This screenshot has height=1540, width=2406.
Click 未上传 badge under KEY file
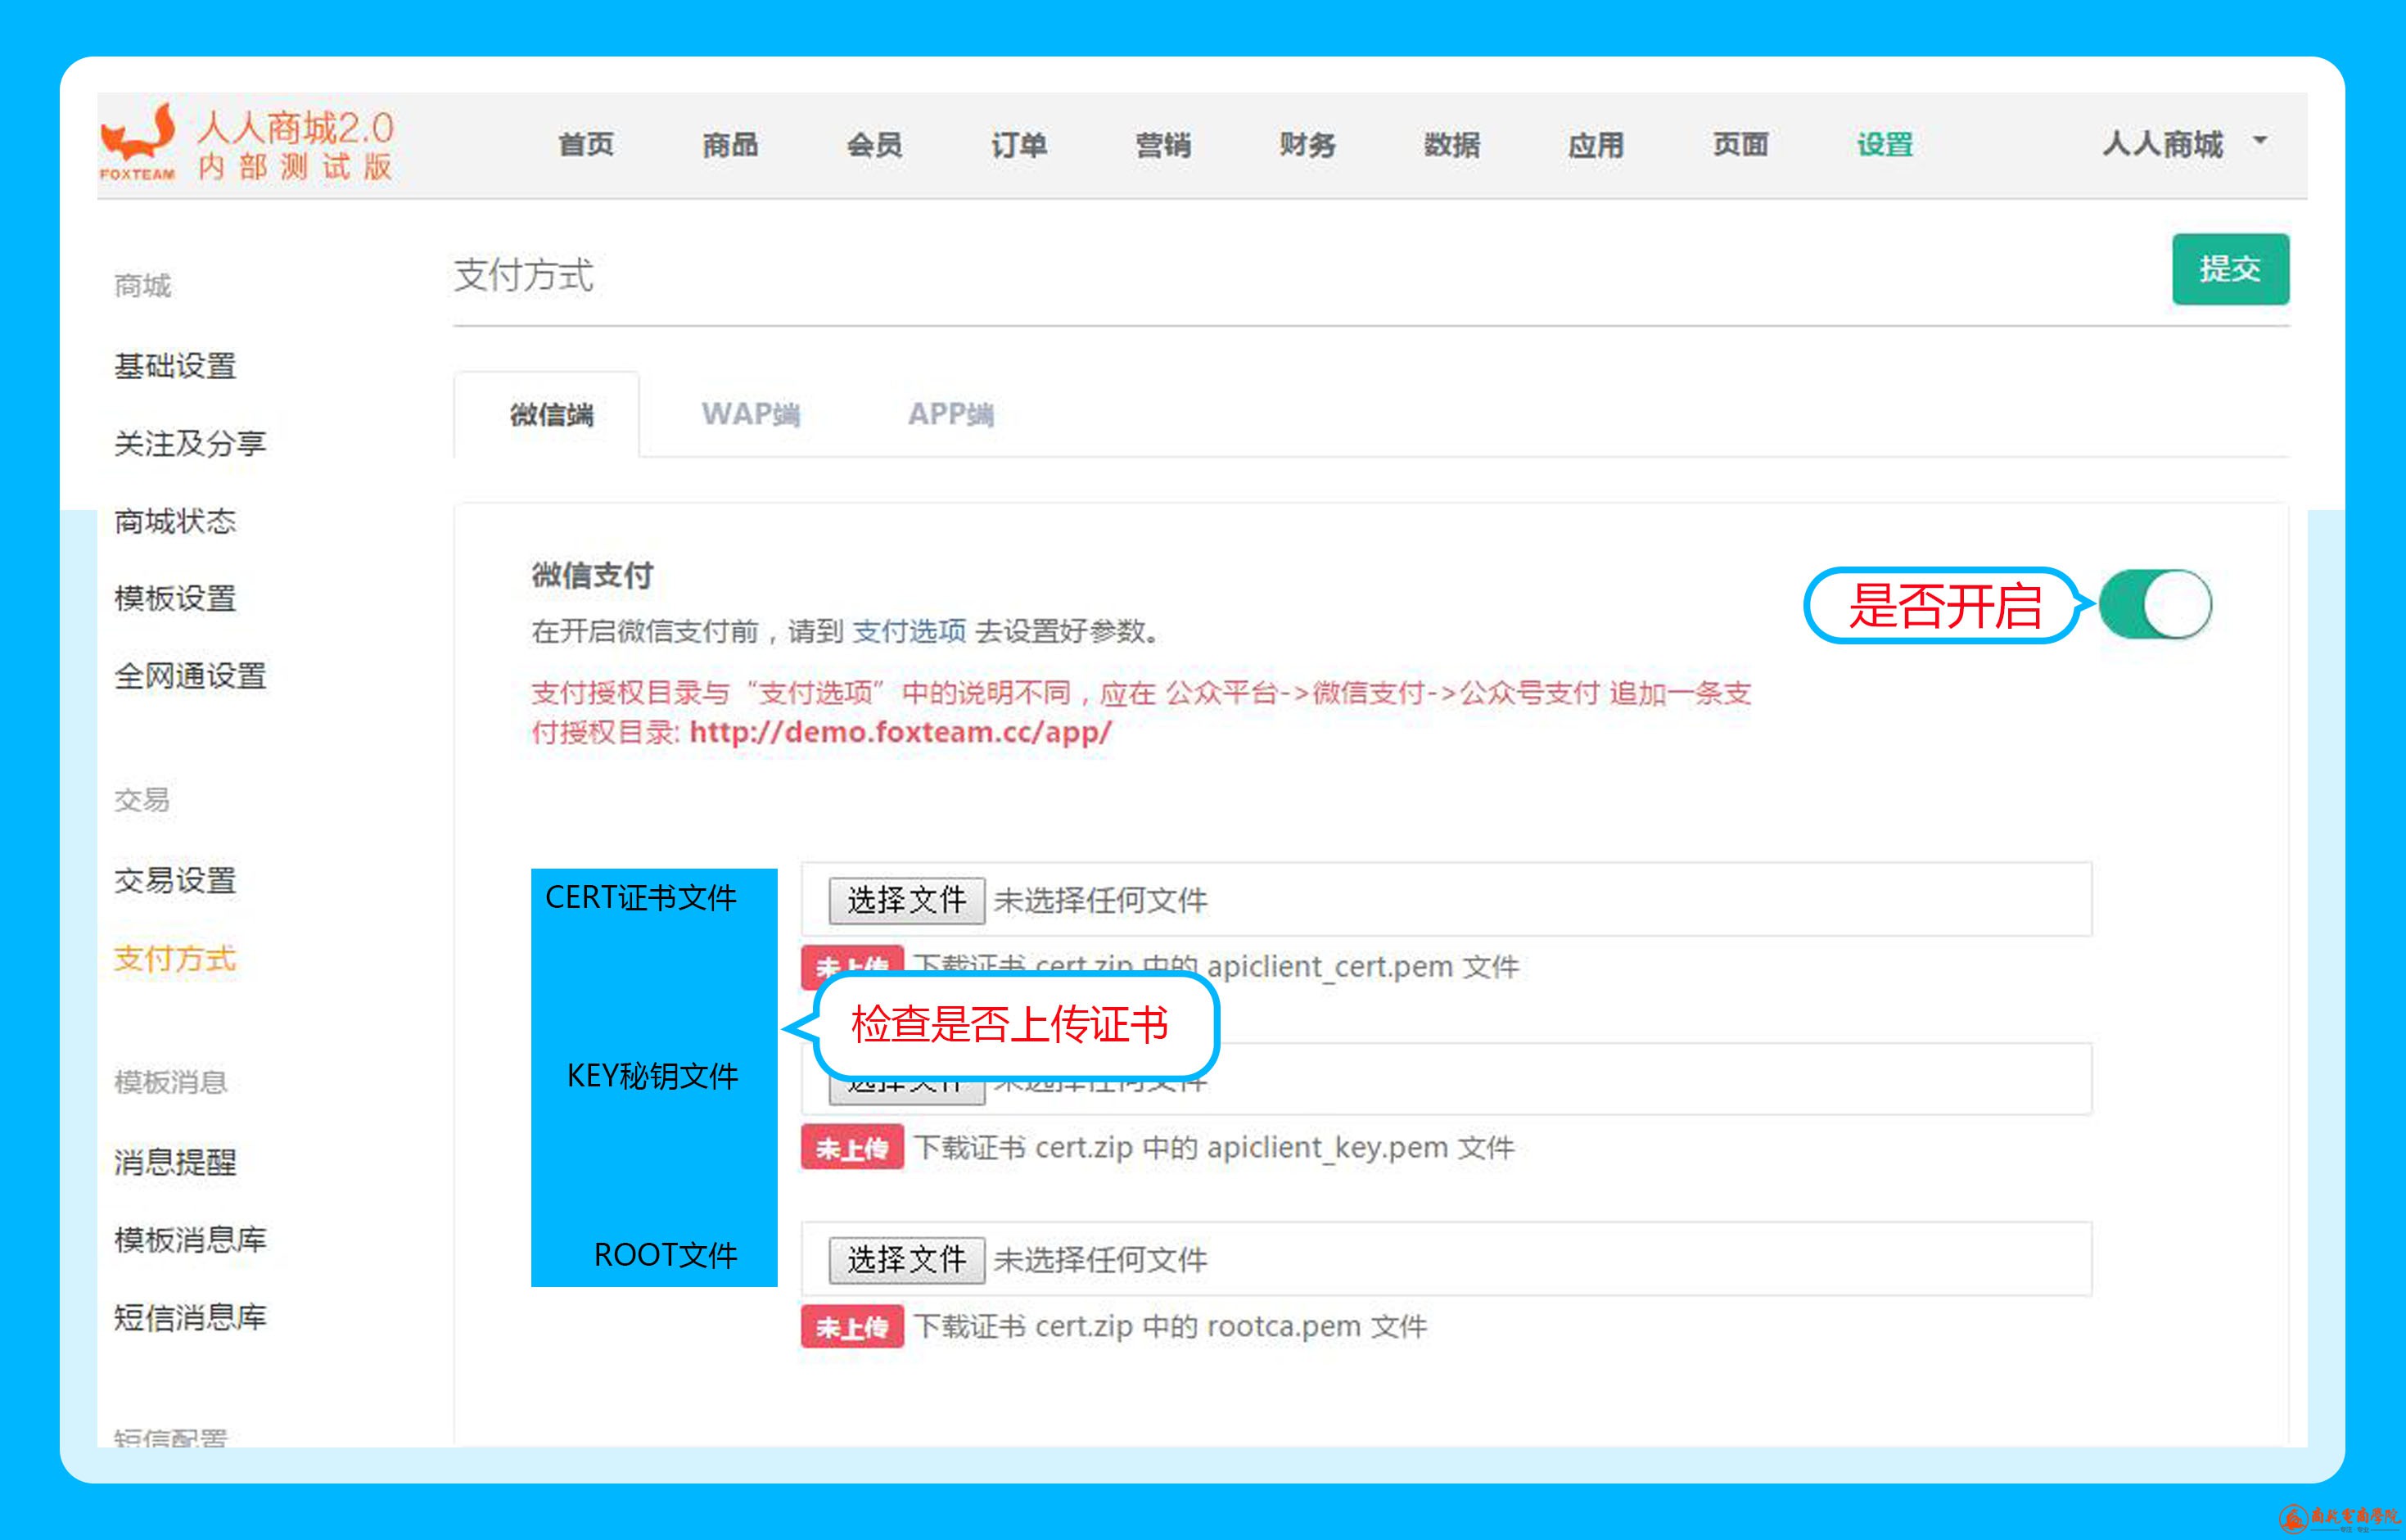tap(852, 1147)
